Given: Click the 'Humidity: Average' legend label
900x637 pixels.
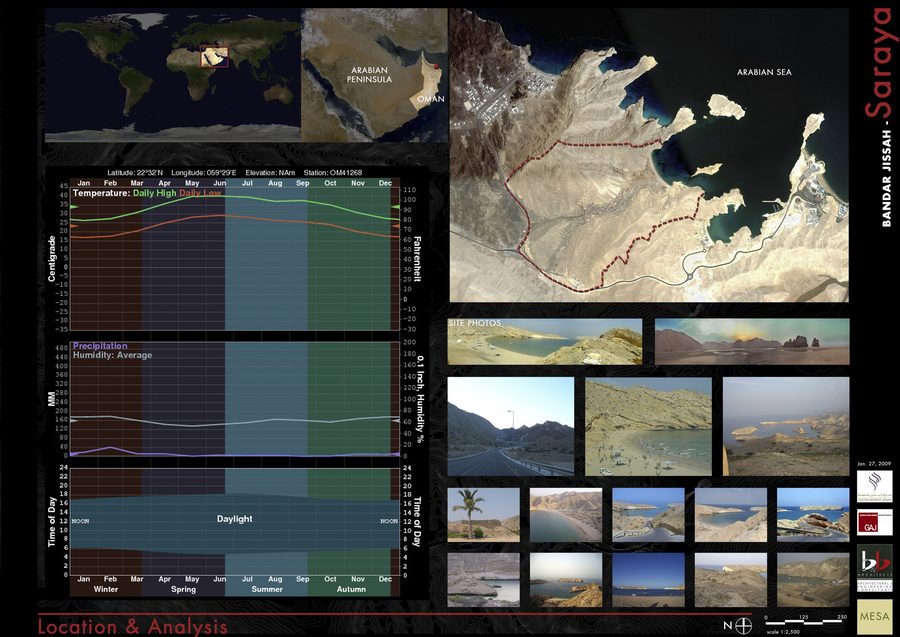Looking at the screenshot, I should pos(112,355).
